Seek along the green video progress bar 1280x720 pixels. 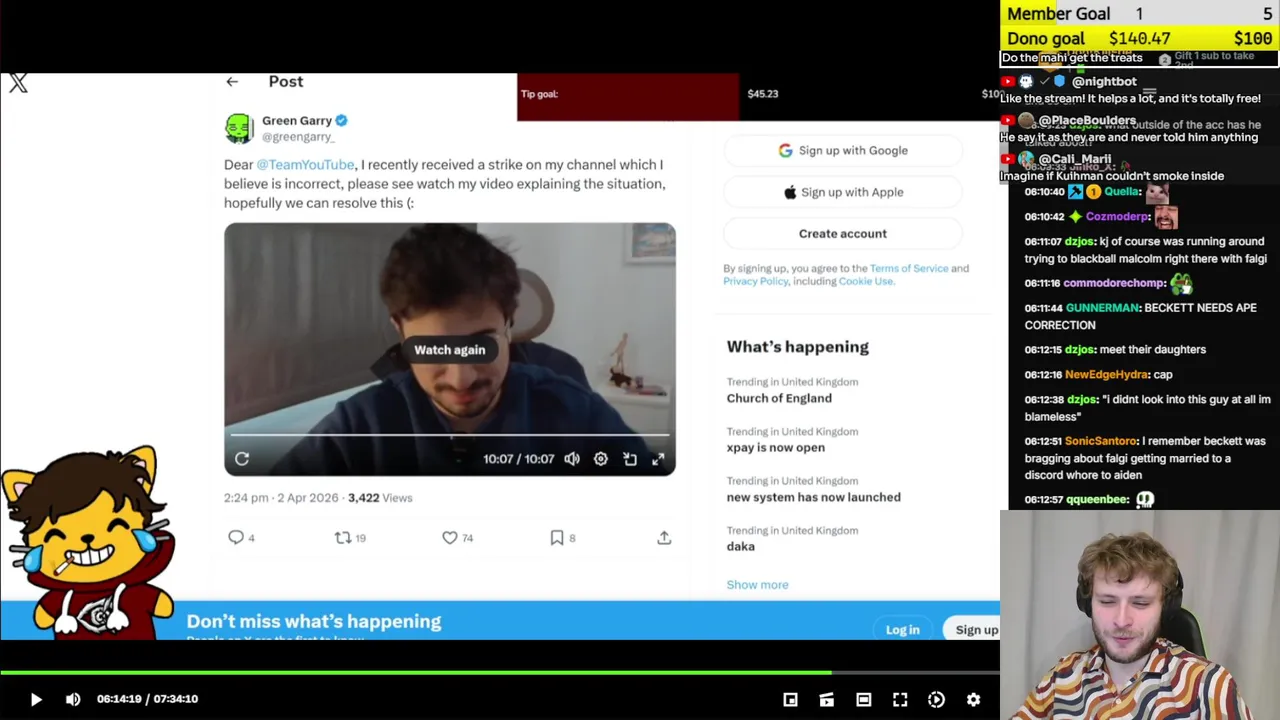(x=500, y=672)
